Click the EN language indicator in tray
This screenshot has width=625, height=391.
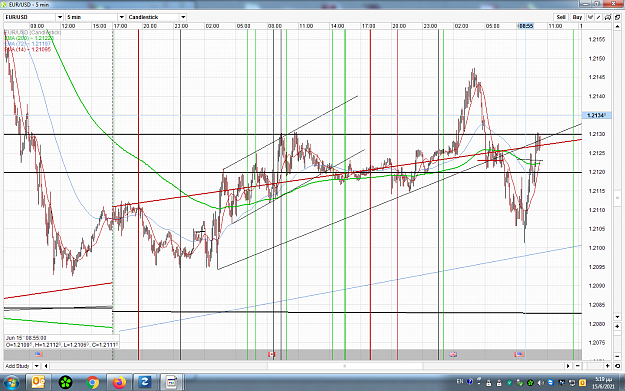pyautogui.click(x=460, y=382)
